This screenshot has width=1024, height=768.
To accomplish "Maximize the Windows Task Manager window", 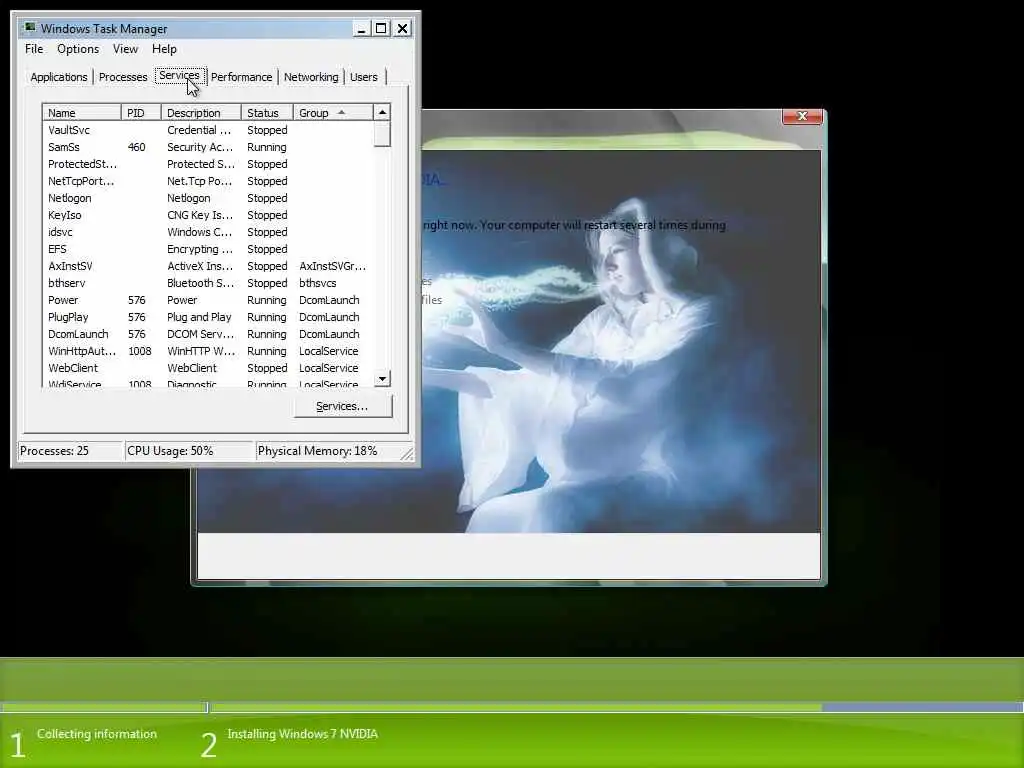I will click(381, 29).
